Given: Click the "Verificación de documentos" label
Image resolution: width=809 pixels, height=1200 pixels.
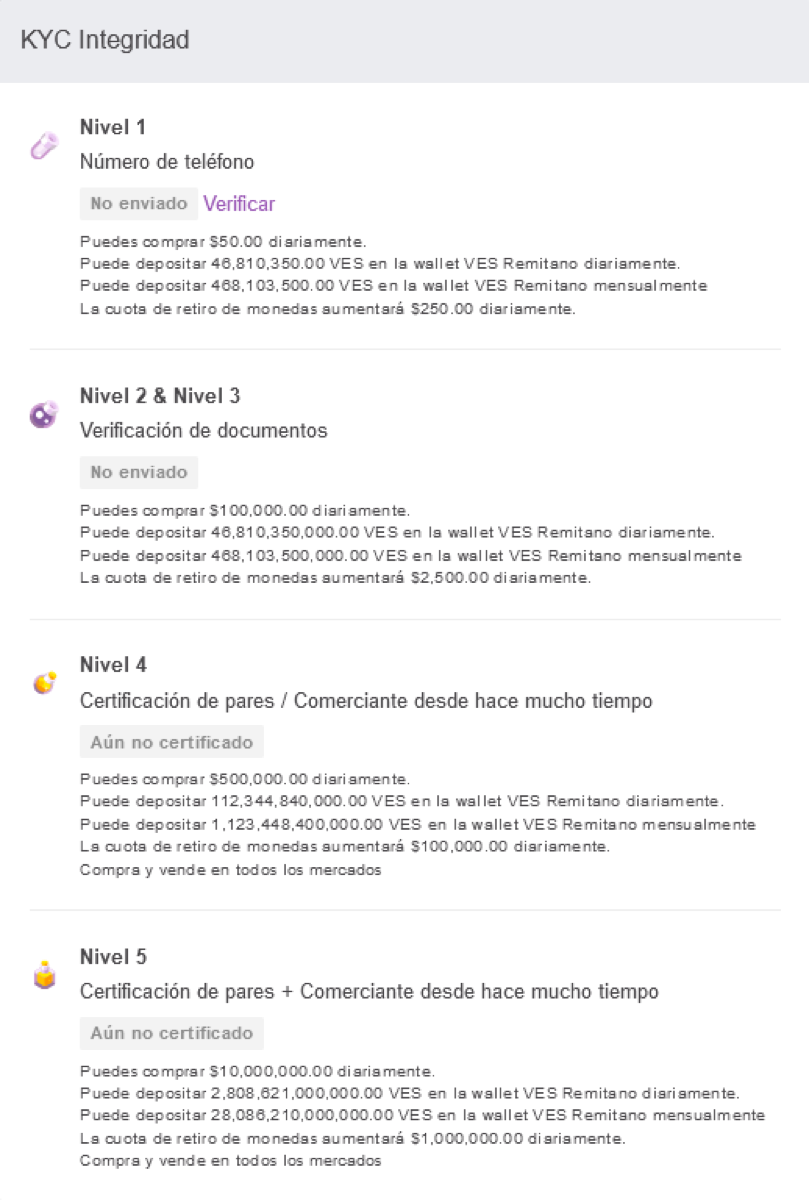Looking at the screenshot, I should pos(204,431).
